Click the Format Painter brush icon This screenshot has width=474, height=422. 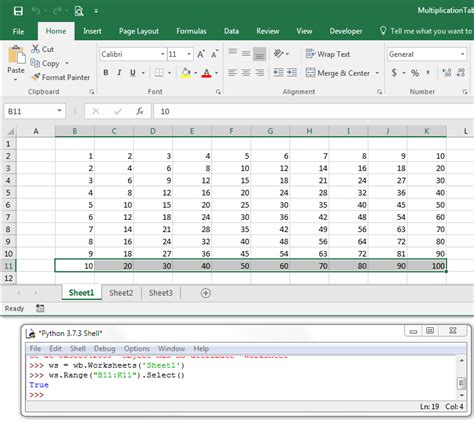[36, 77]
